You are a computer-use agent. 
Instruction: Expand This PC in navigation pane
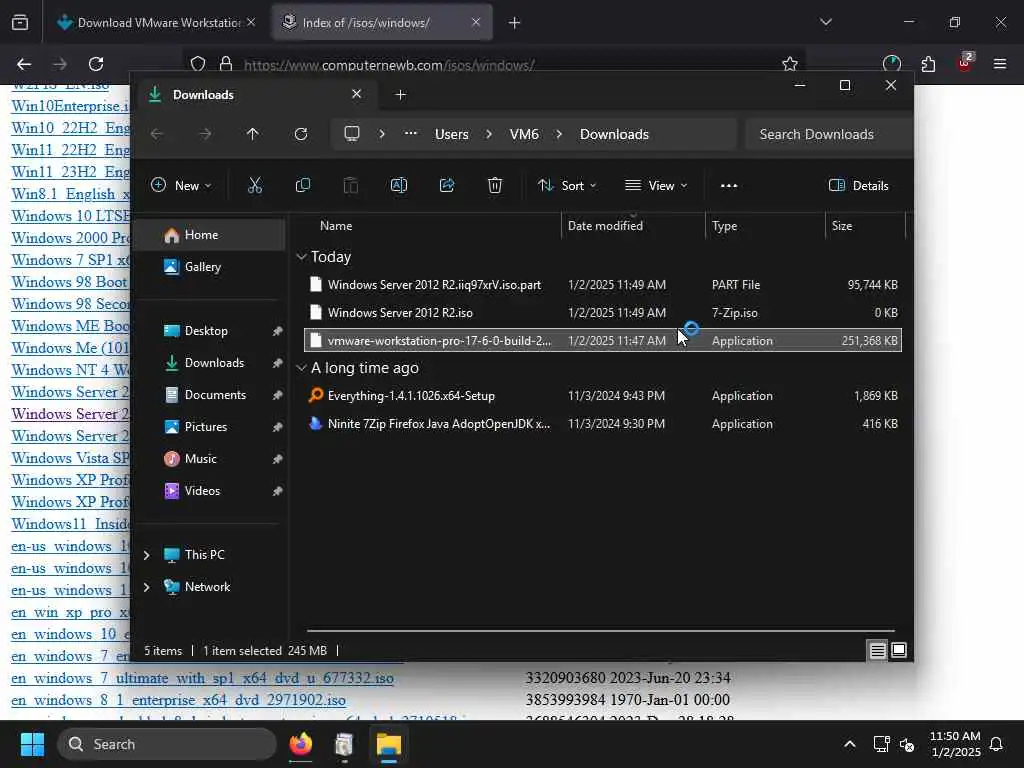point(147,555)
